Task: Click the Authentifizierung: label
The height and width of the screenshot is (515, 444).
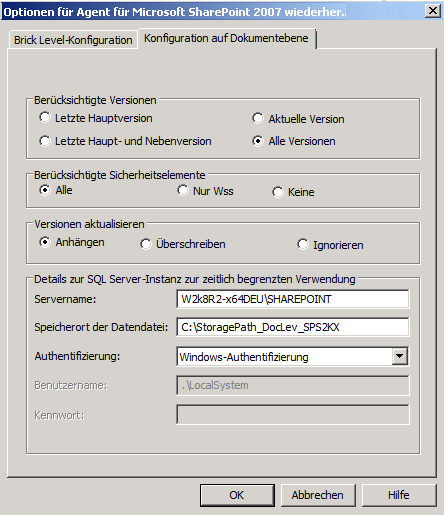Action: [77, 356]
